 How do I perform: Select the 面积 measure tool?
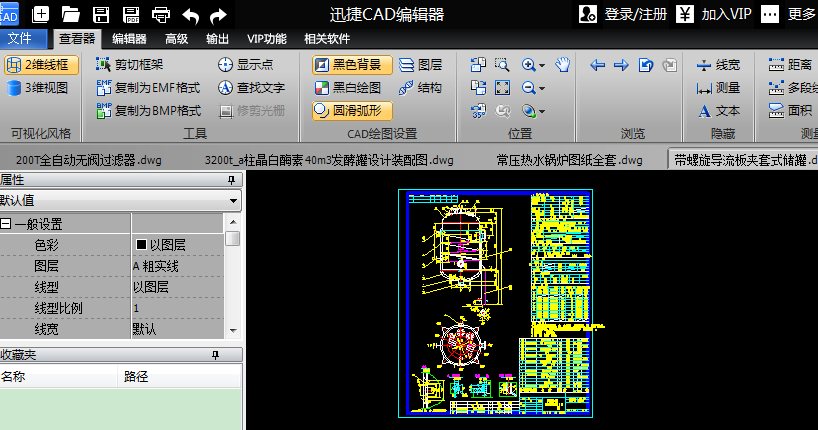point(790,111)
